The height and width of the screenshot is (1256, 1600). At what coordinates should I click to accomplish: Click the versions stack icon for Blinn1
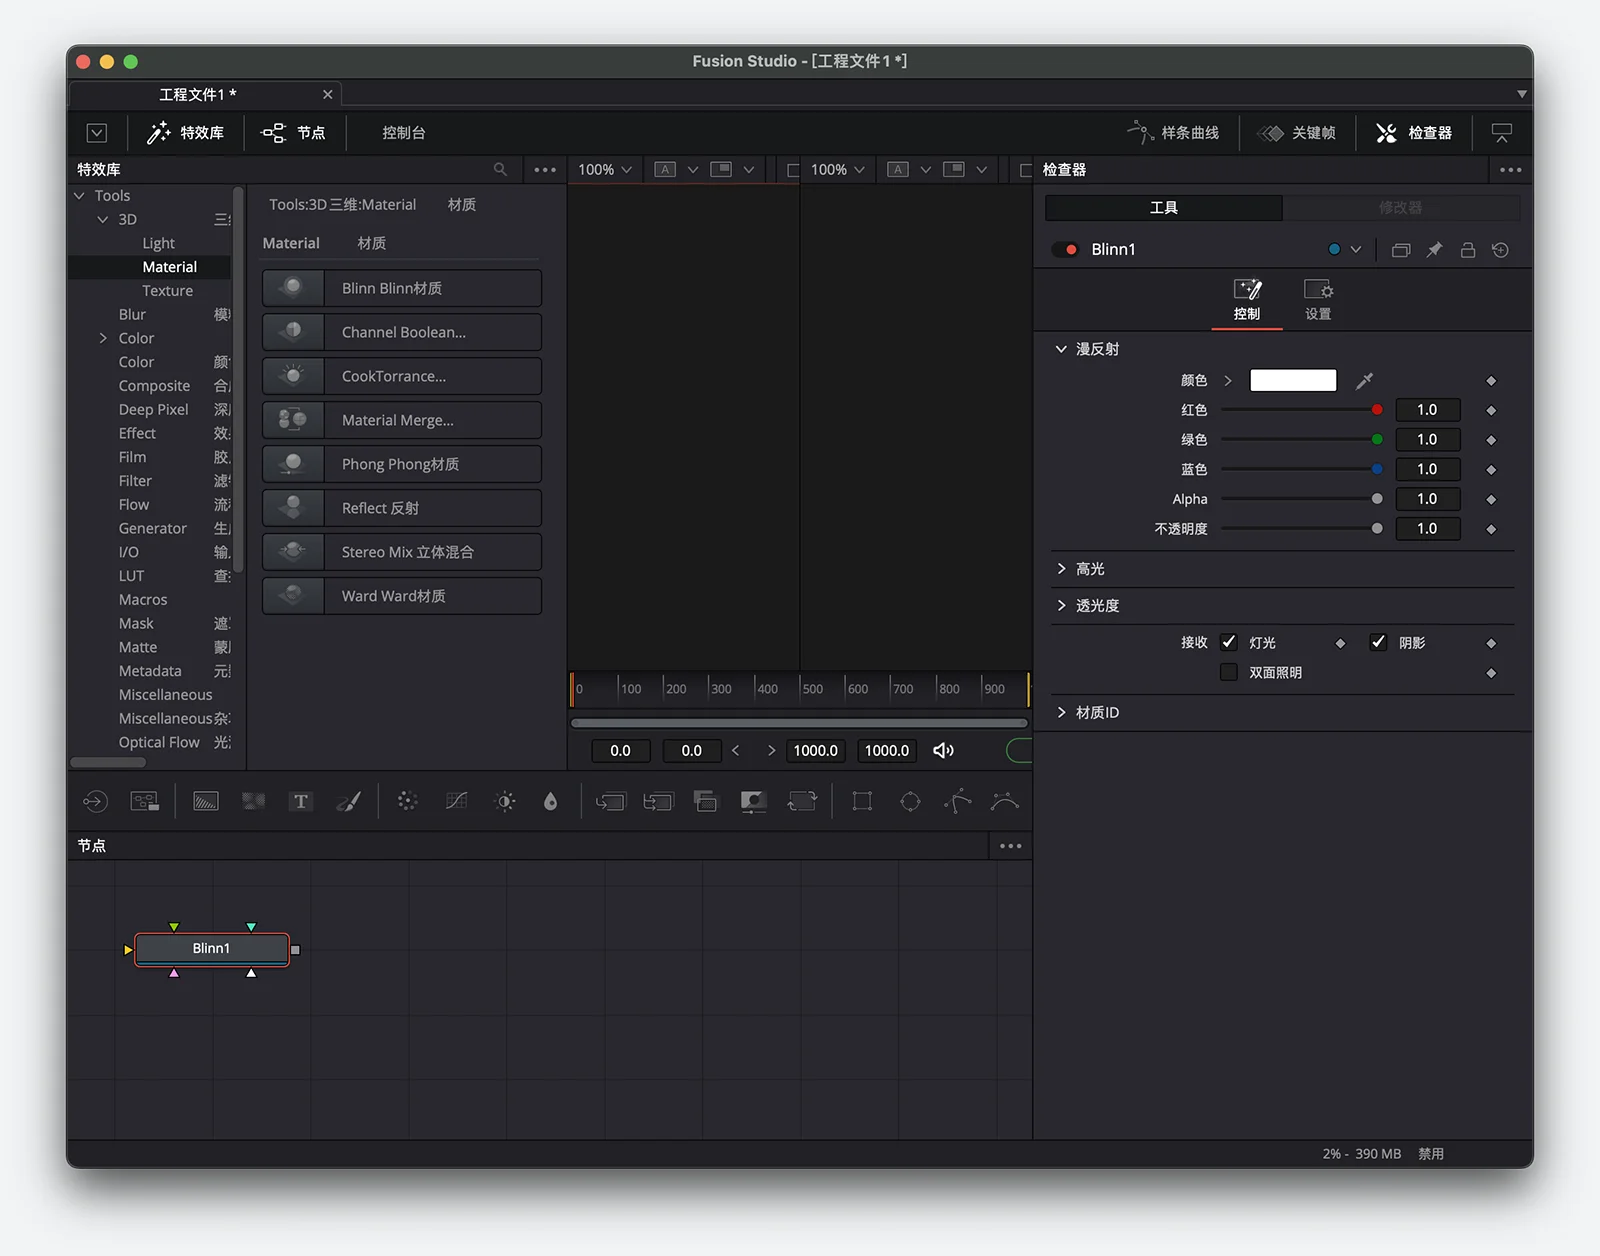tap(1401, 250)
